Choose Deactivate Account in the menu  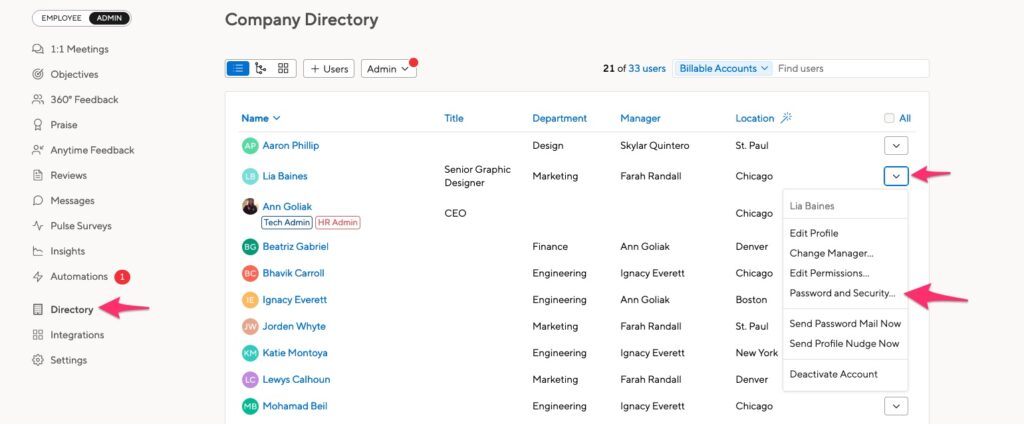(833, 374)
